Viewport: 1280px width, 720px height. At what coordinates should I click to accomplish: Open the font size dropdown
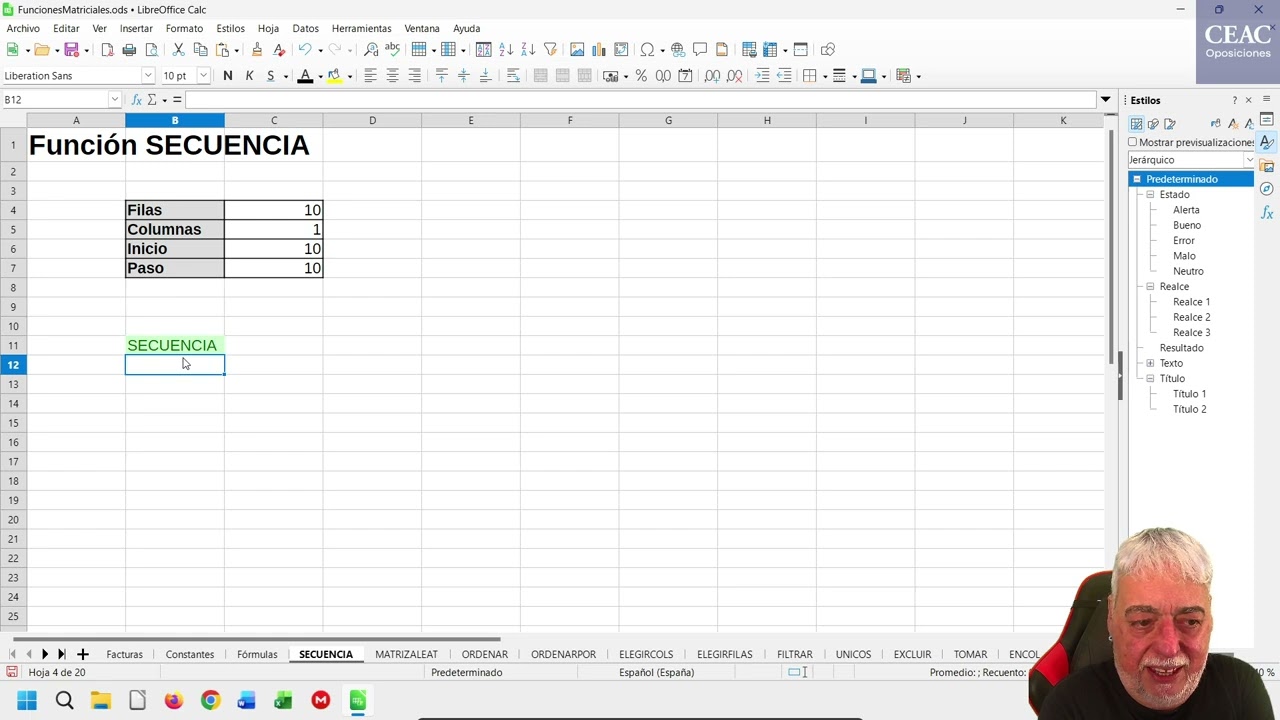[x=203, y=75]
